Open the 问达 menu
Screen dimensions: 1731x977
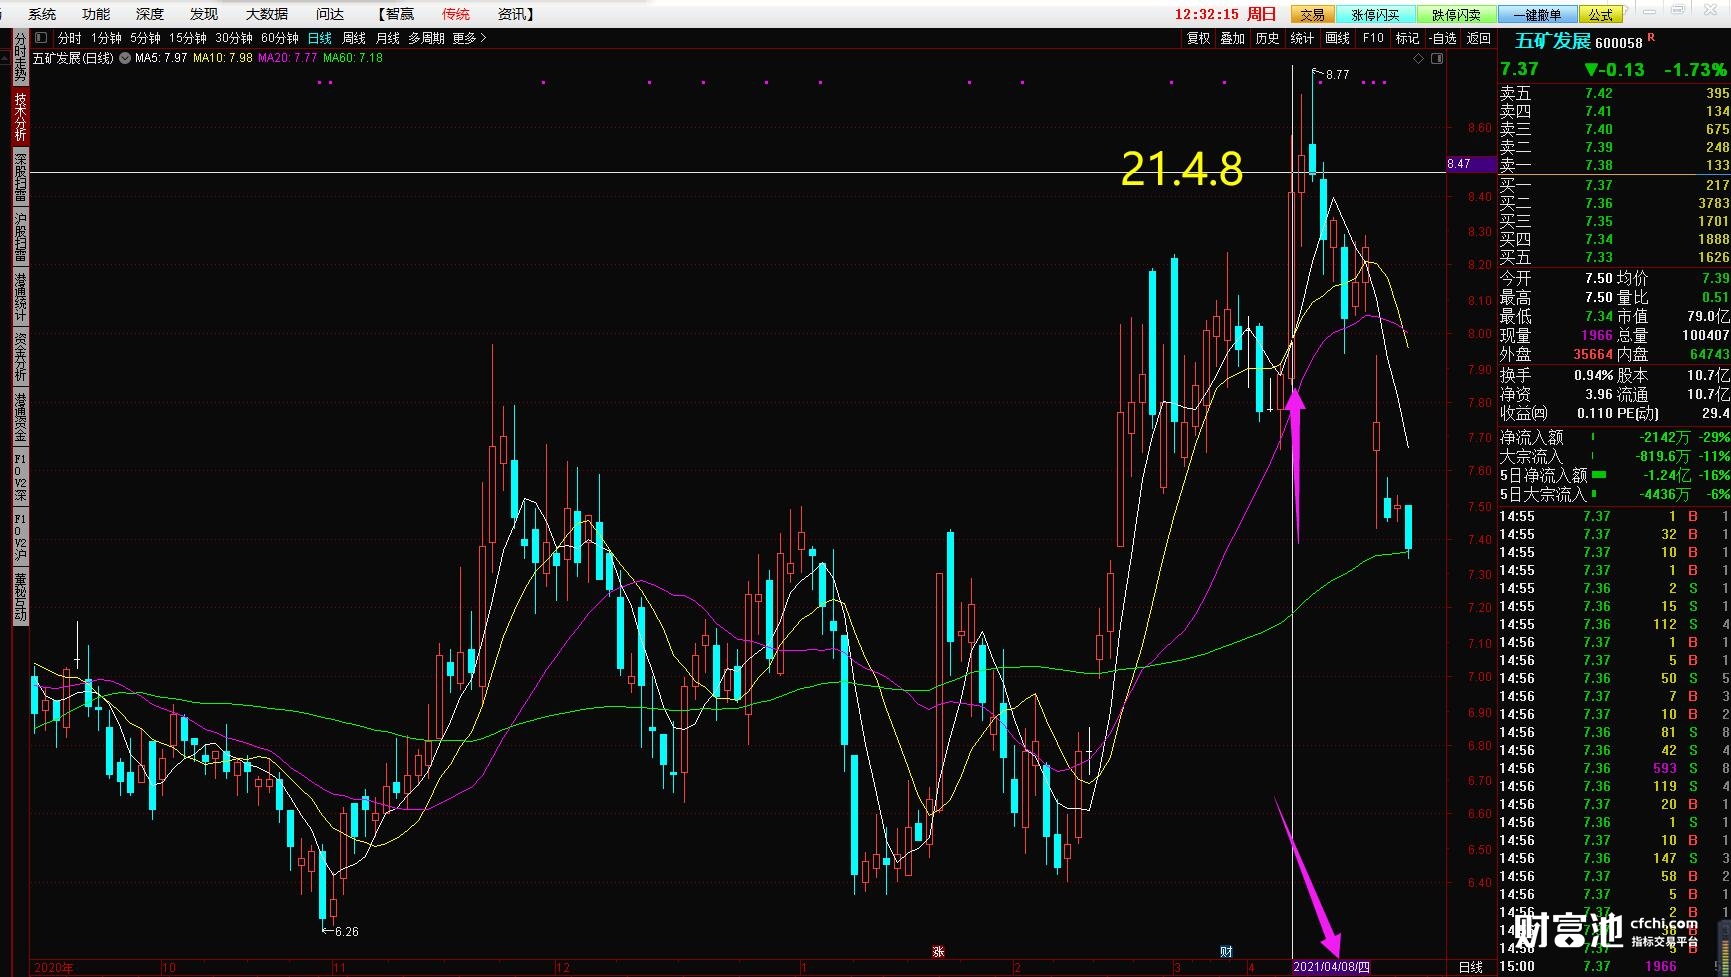330,14
